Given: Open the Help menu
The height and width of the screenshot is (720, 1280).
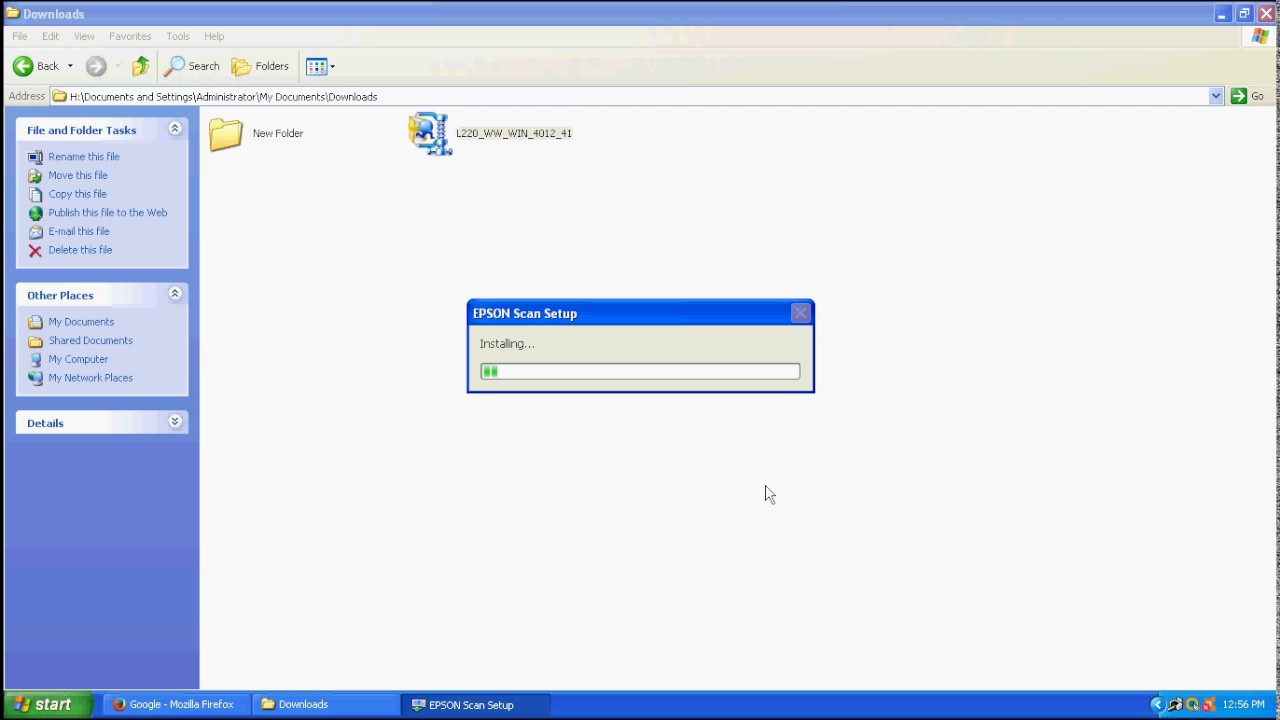Looking at the screenshot, I should click(x=214, y=36).
